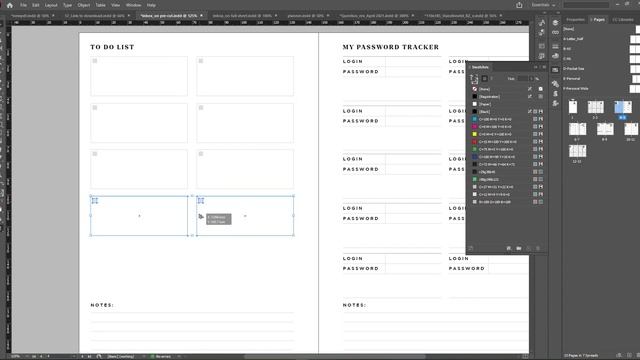Select page 1 thumbnail in Pages panel
The width and height of the screenshot is (640, 360).
[573, 107]
